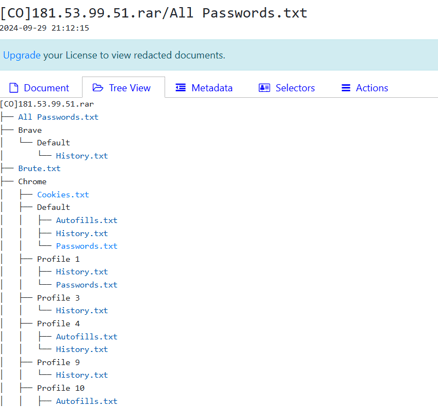This screenshot has width=438, height=411.
Task: Click the root [CO]181.53.99.51.rar tree node
Action: (47, 104)
